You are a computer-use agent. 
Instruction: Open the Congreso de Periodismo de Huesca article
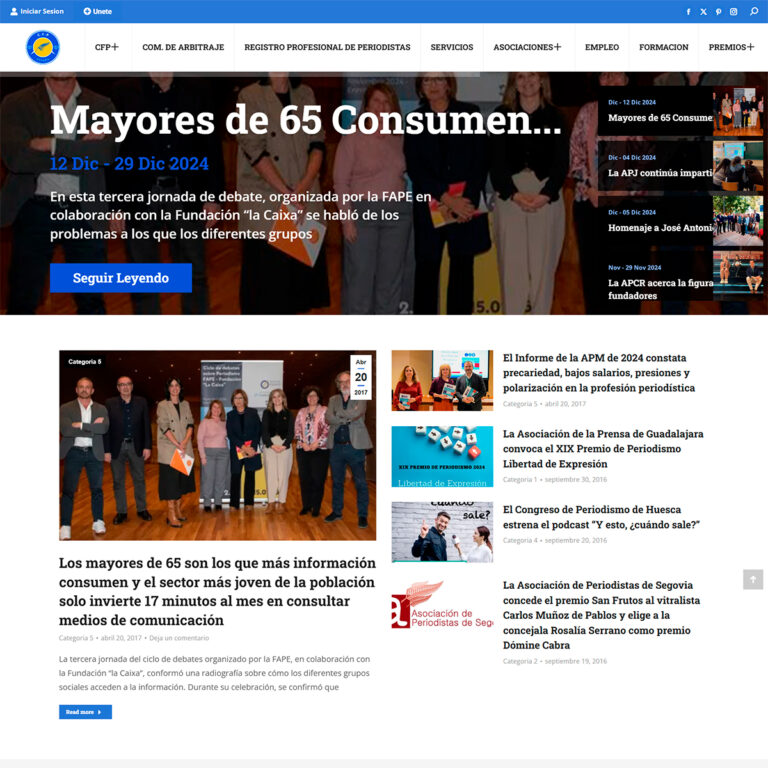pos(600,517)
